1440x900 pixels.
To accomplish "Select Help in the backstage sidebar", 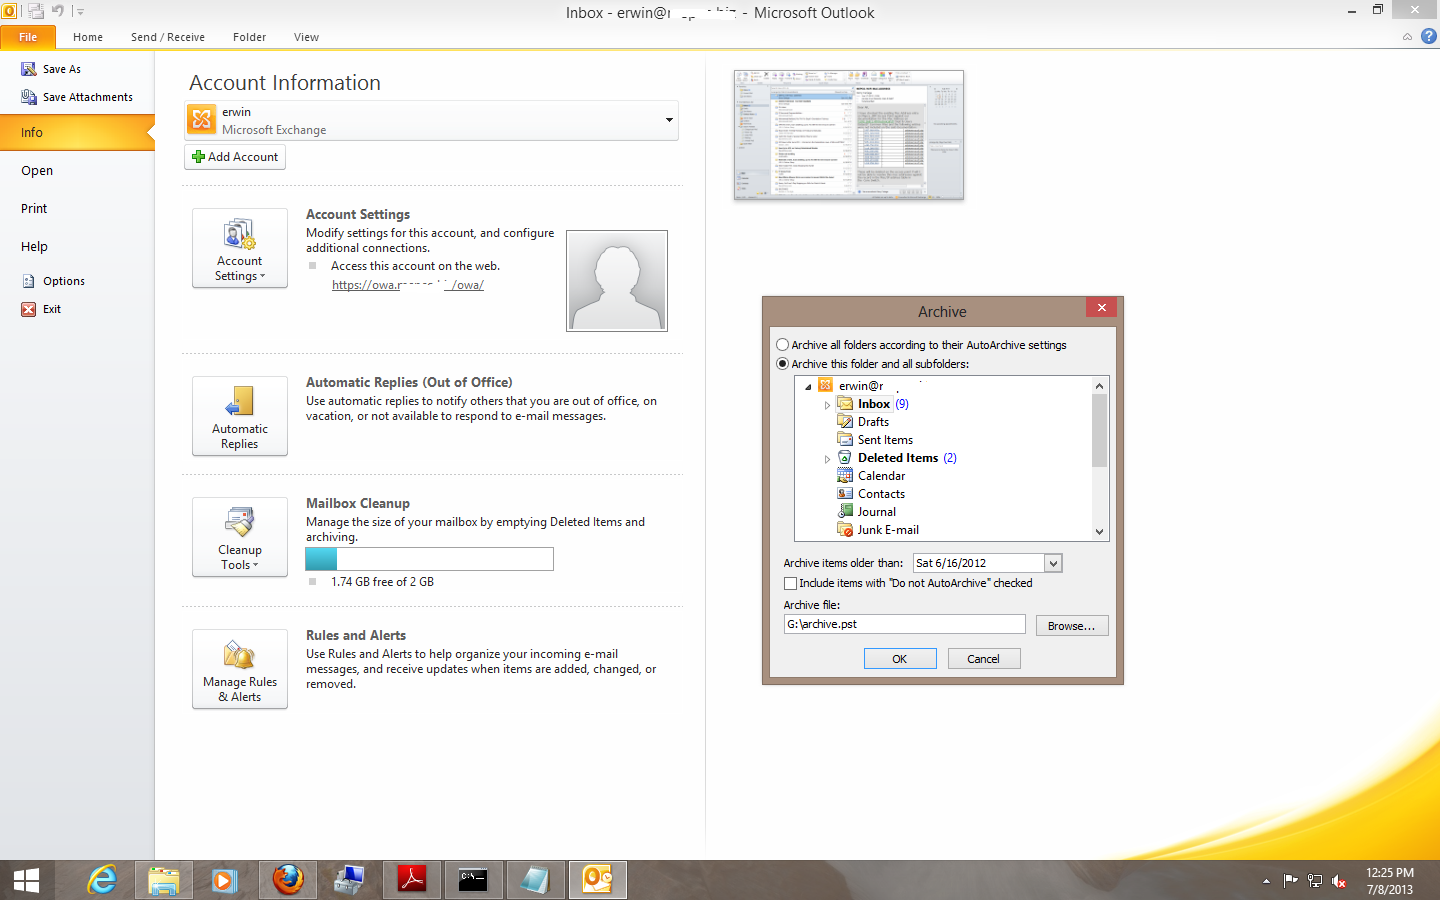I will [x=34, y=247].
